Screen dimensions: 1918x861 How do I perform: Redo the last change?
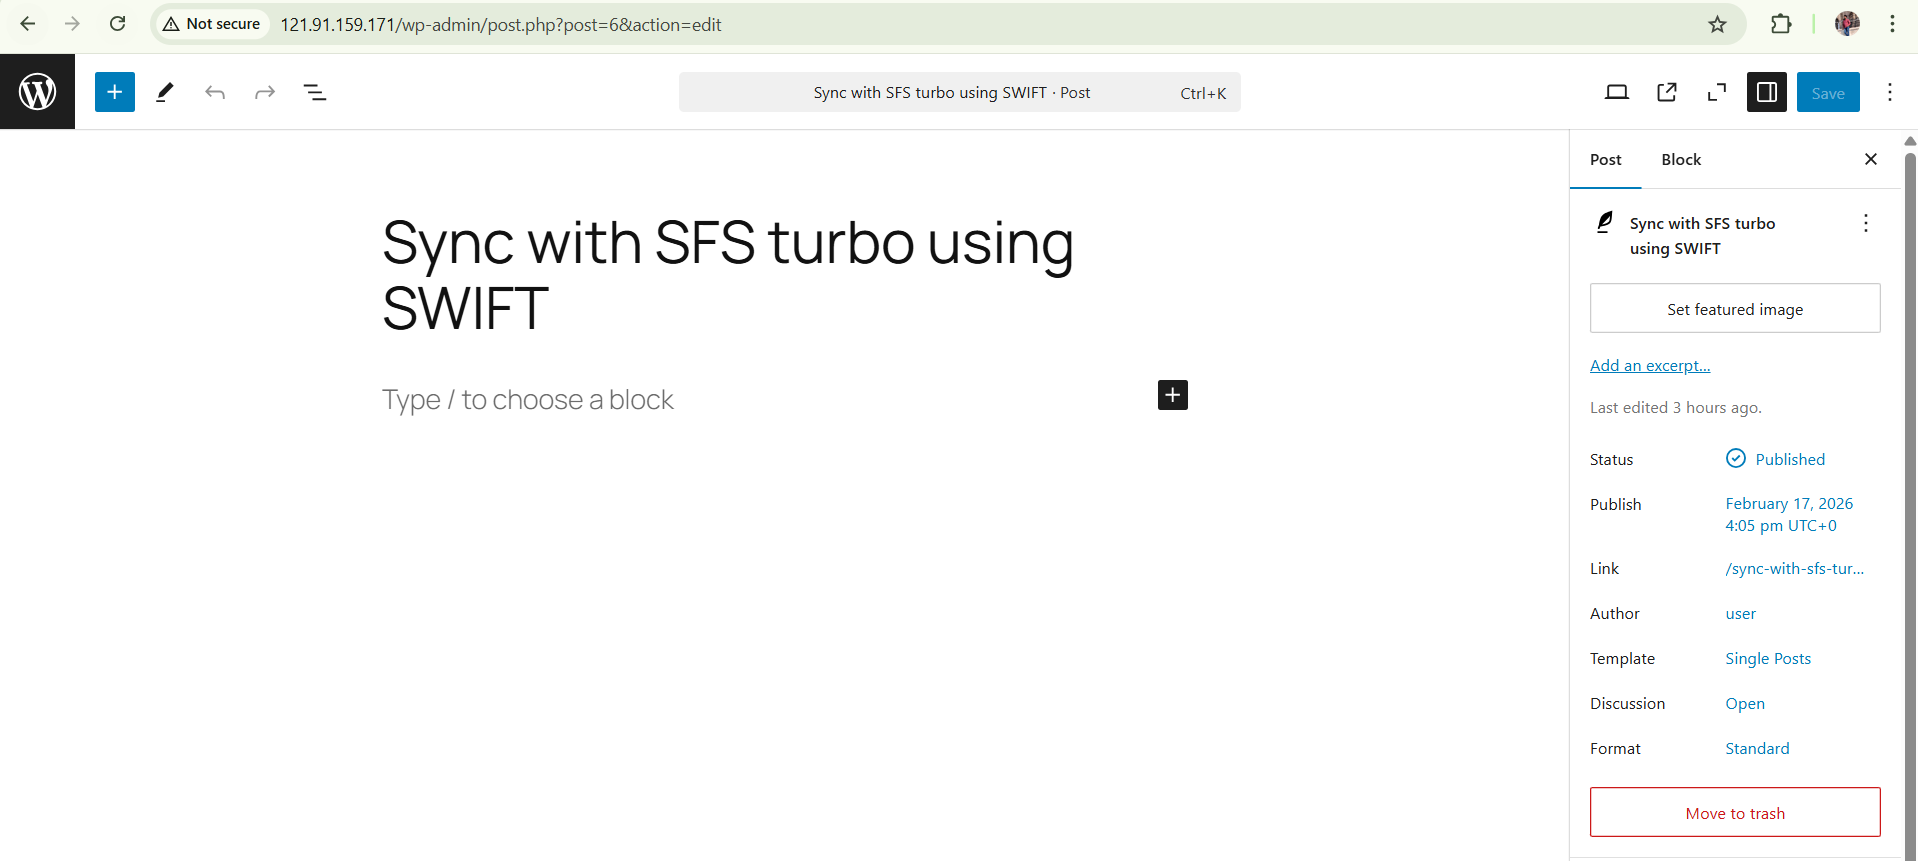(265, 92)
